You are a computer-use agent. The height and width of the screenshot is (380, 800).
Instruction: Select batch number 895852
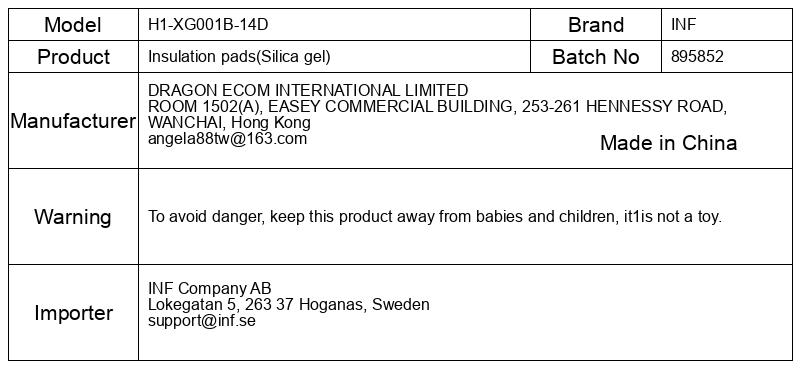pyautogui.click(x=697, y=57)
